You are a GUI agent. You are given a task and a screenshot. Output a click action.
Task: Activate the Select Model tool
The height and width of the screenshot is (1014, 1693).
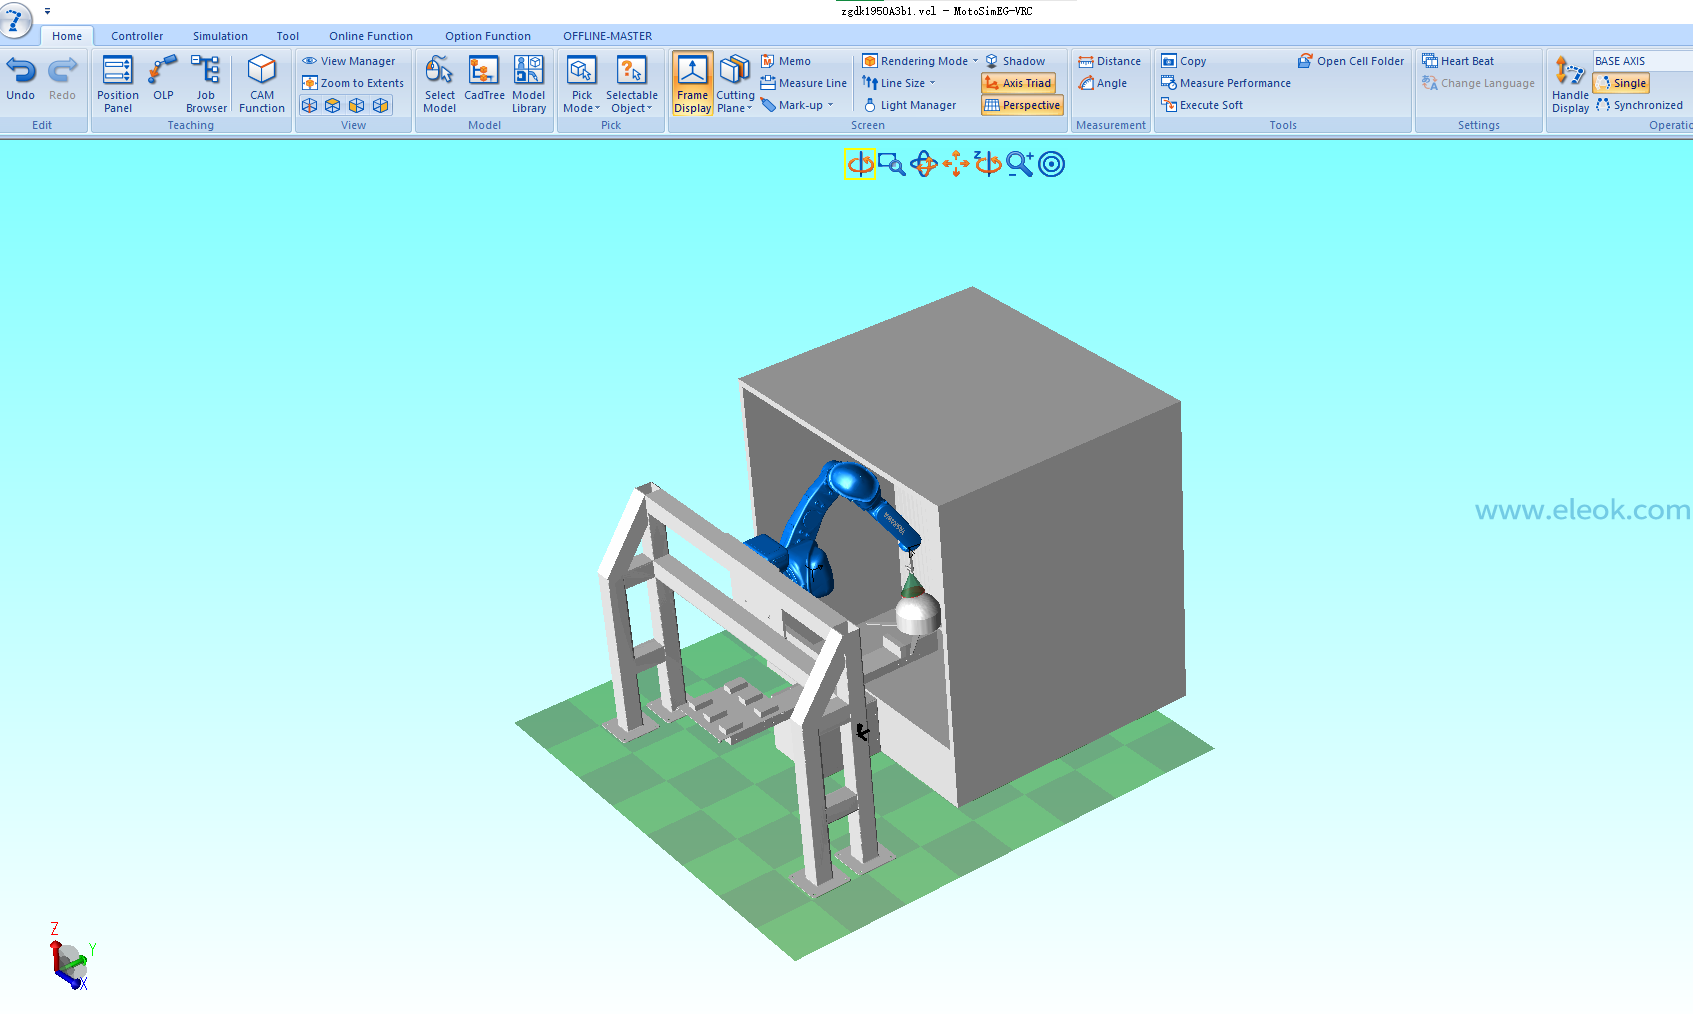coord(439,84)
